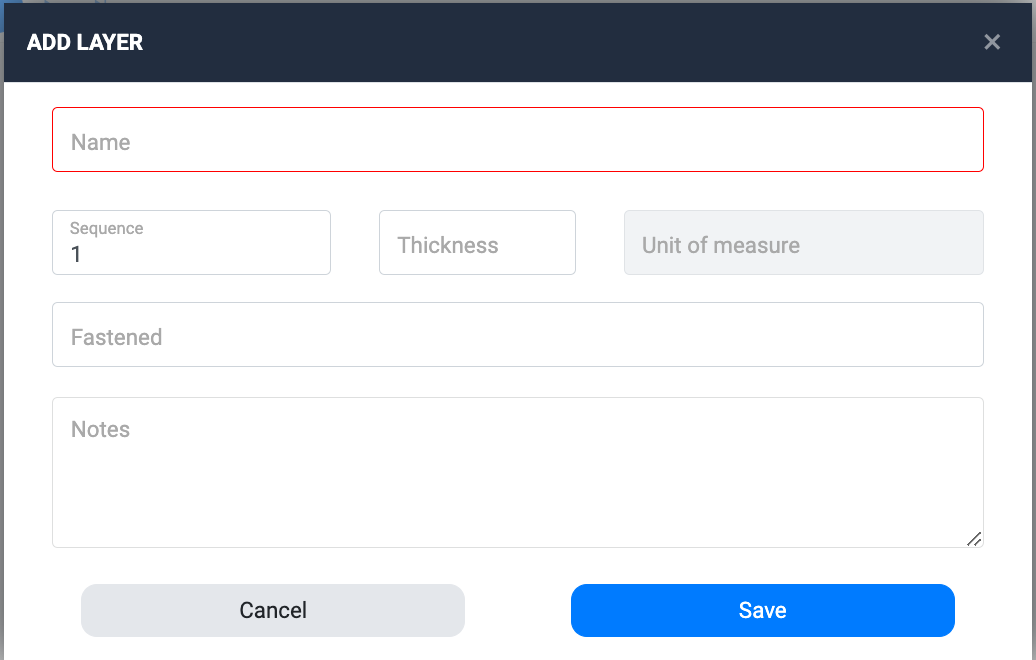
Task: Click the empty space between Cancel and Save
Action: point(518,610)
